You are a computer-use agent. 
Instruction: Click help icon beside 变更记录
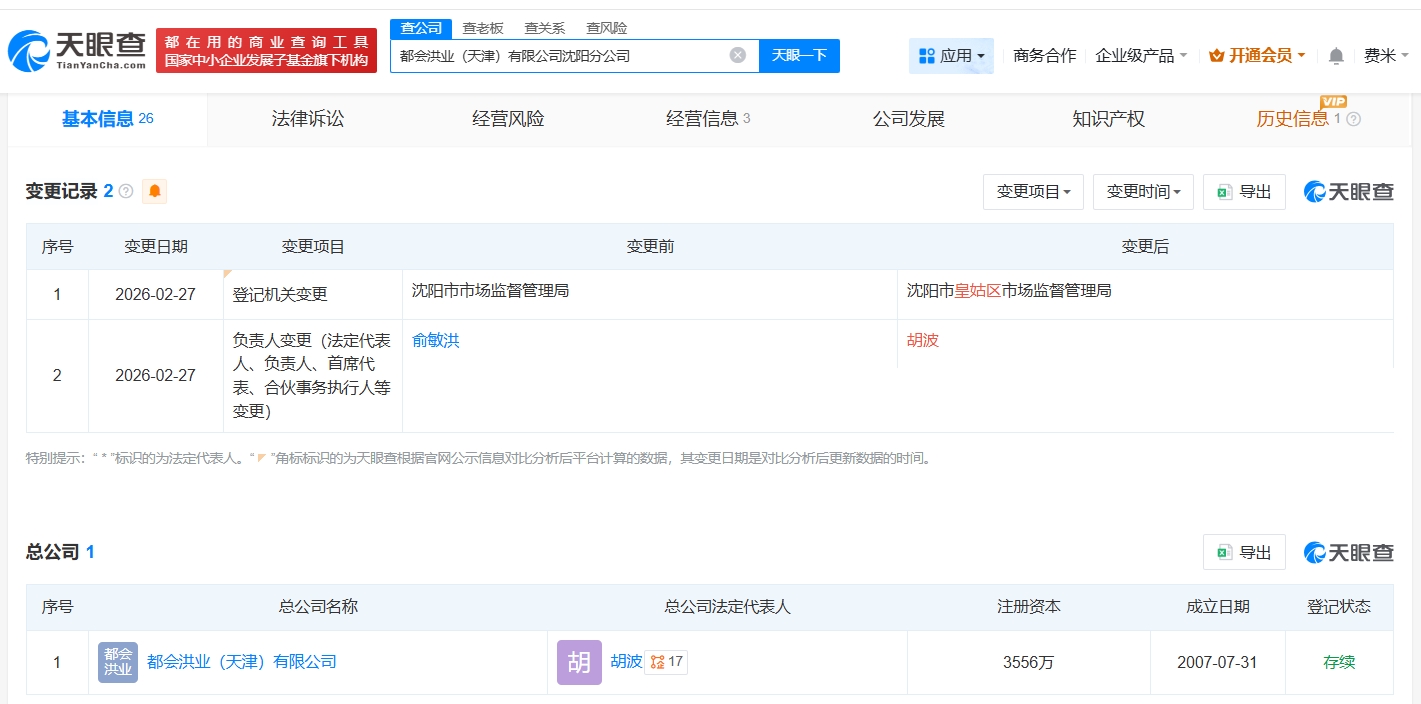point(126,191)
